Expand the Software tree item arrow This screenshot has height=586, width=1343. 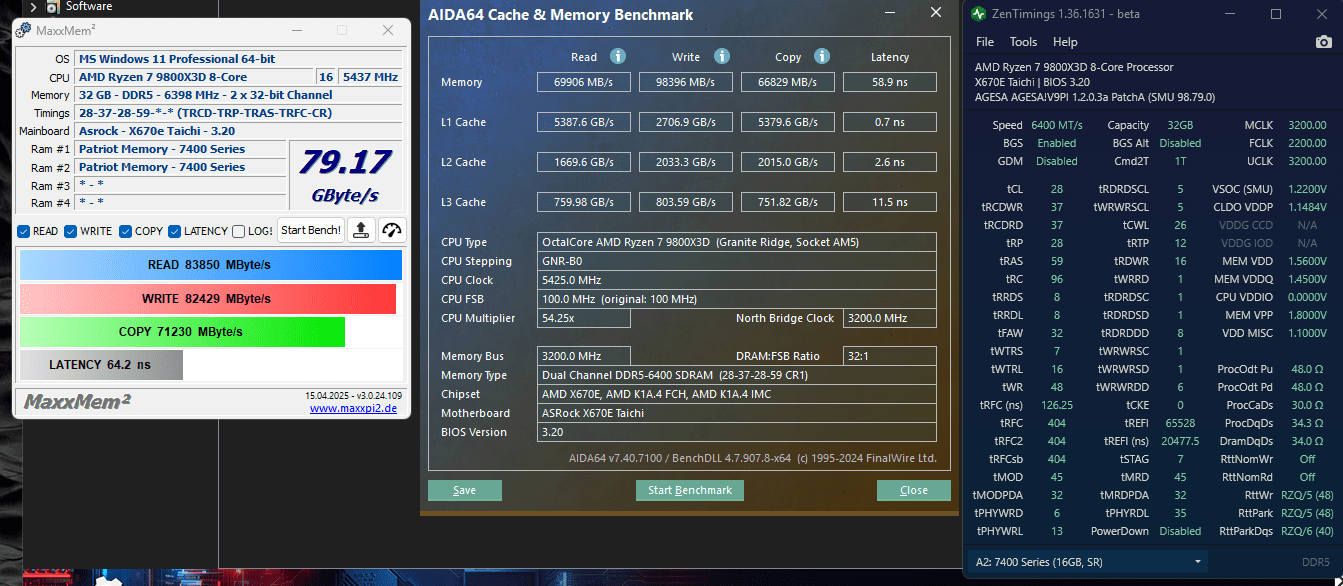34,7
